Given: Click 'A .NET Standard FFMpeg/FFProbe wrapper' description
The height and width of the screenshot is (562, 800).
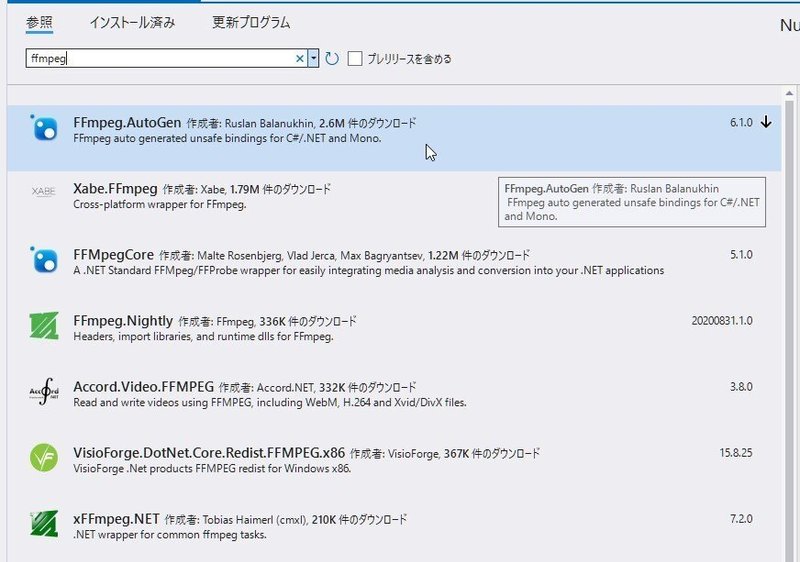Looking at the screenshot, I should 368,270.
